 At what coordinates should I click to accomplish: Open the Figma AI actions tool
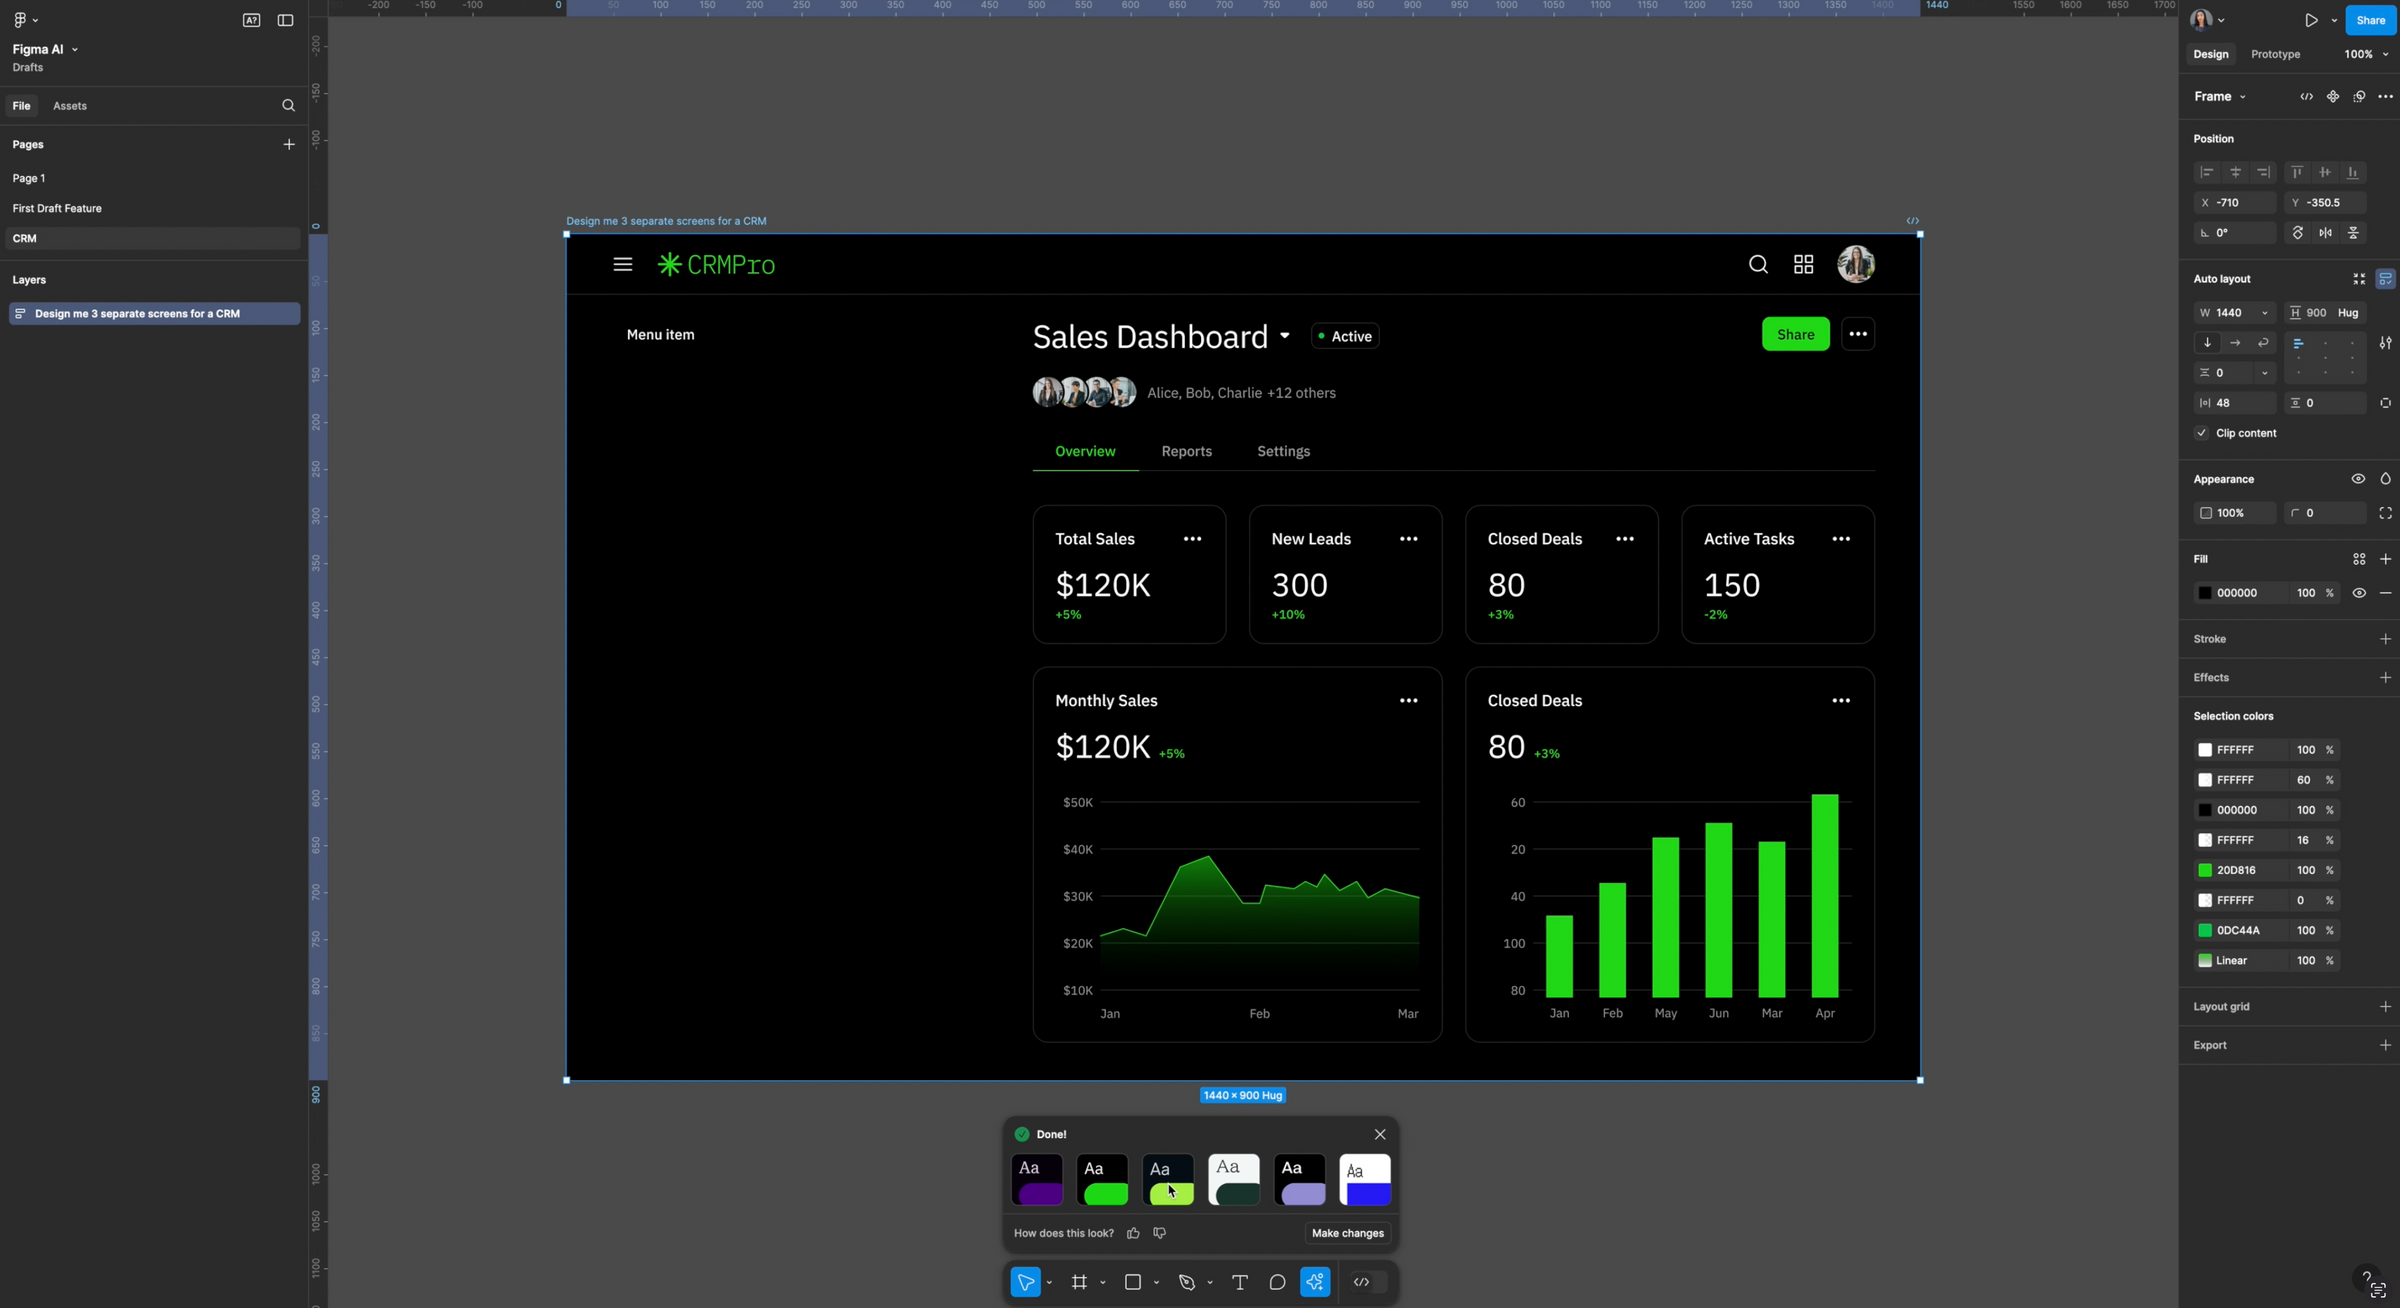click(1315, 1282)
